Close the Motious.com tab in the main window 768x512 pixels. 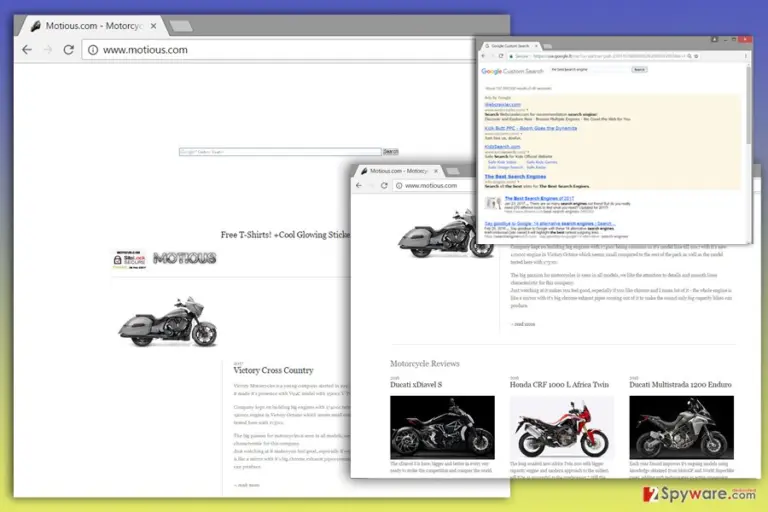(x=153, y=26)
